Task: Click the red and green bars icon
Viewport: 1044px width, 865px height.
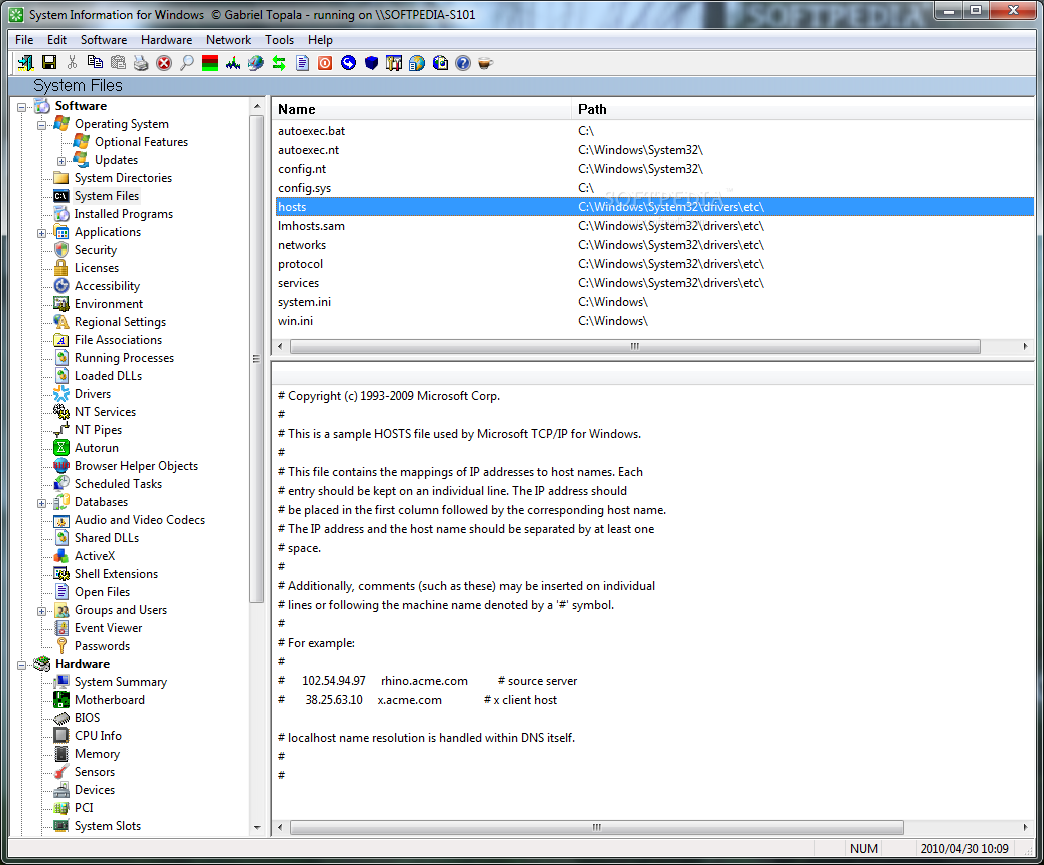Action: 210,63
